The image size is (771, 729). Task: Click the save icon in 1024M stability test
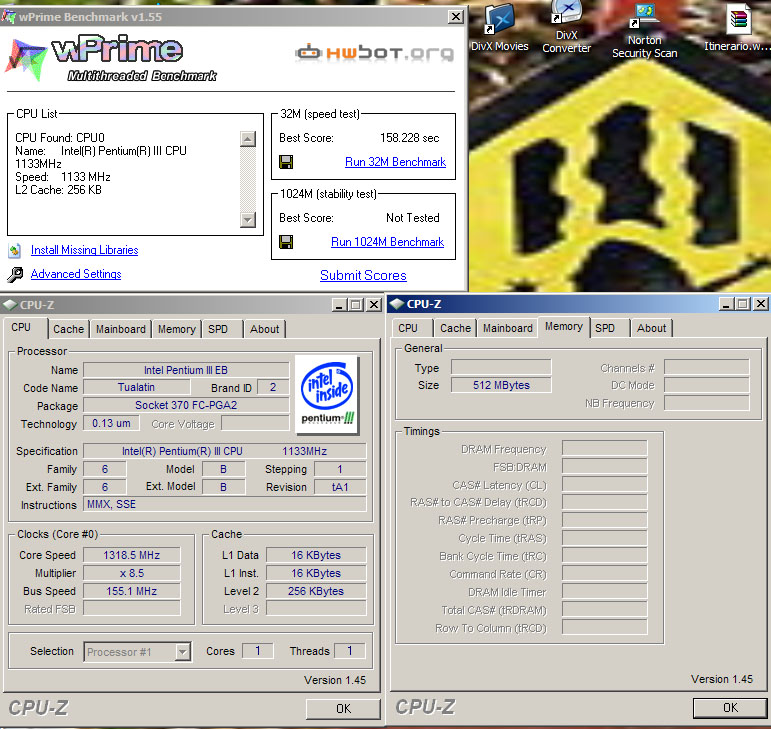pyautogui.click(x=286, y=242)
